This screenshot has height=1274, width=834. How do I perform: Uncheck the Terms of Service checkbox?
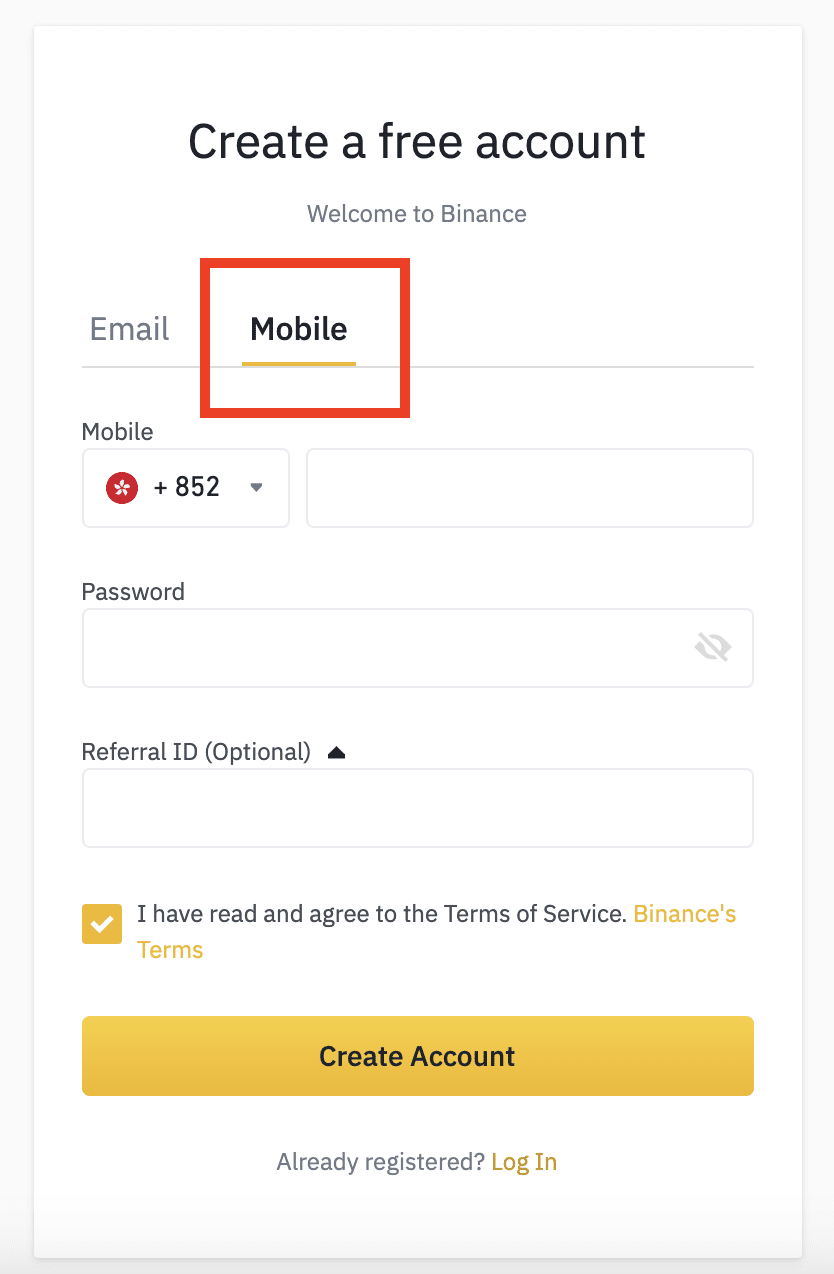pyautogui.click(x=102, y=924)
